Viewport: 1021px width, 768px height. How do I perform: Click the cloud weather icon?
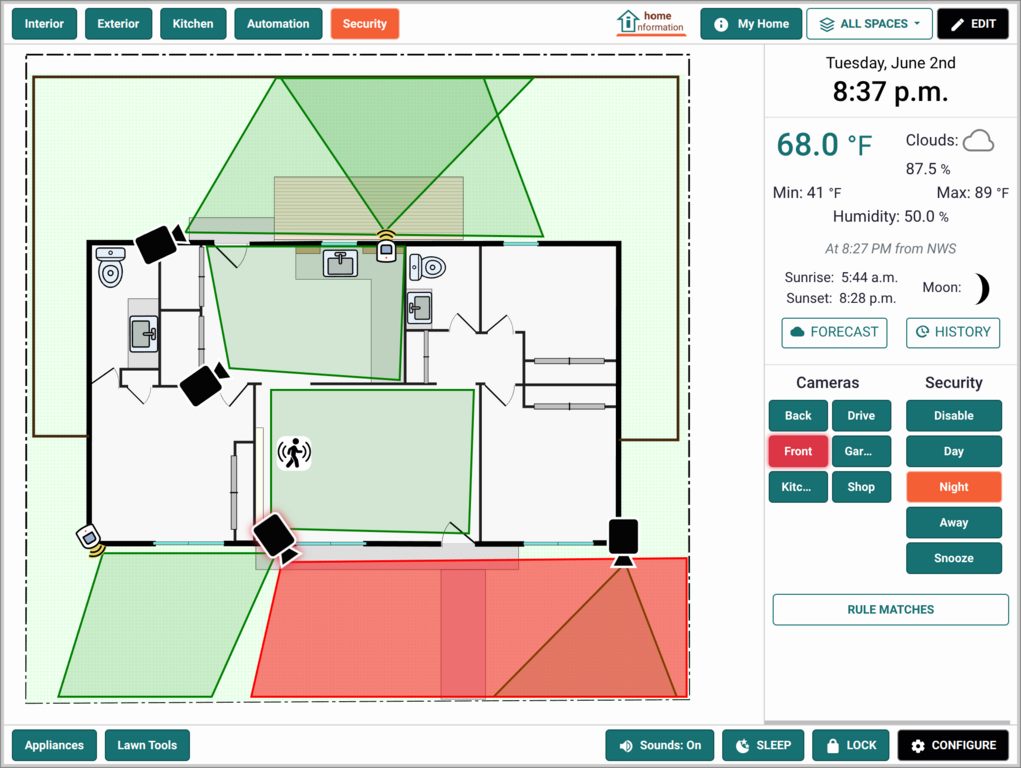click(978, 141)
